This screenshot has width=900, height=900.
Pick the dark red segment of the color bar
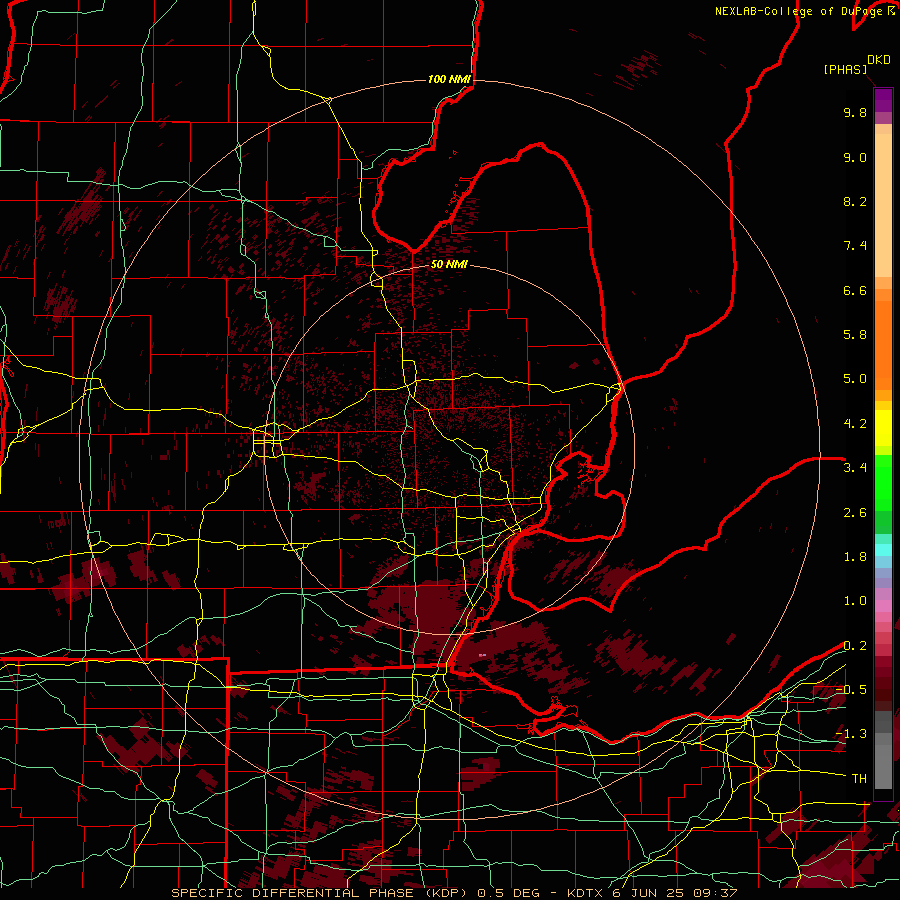883,677
